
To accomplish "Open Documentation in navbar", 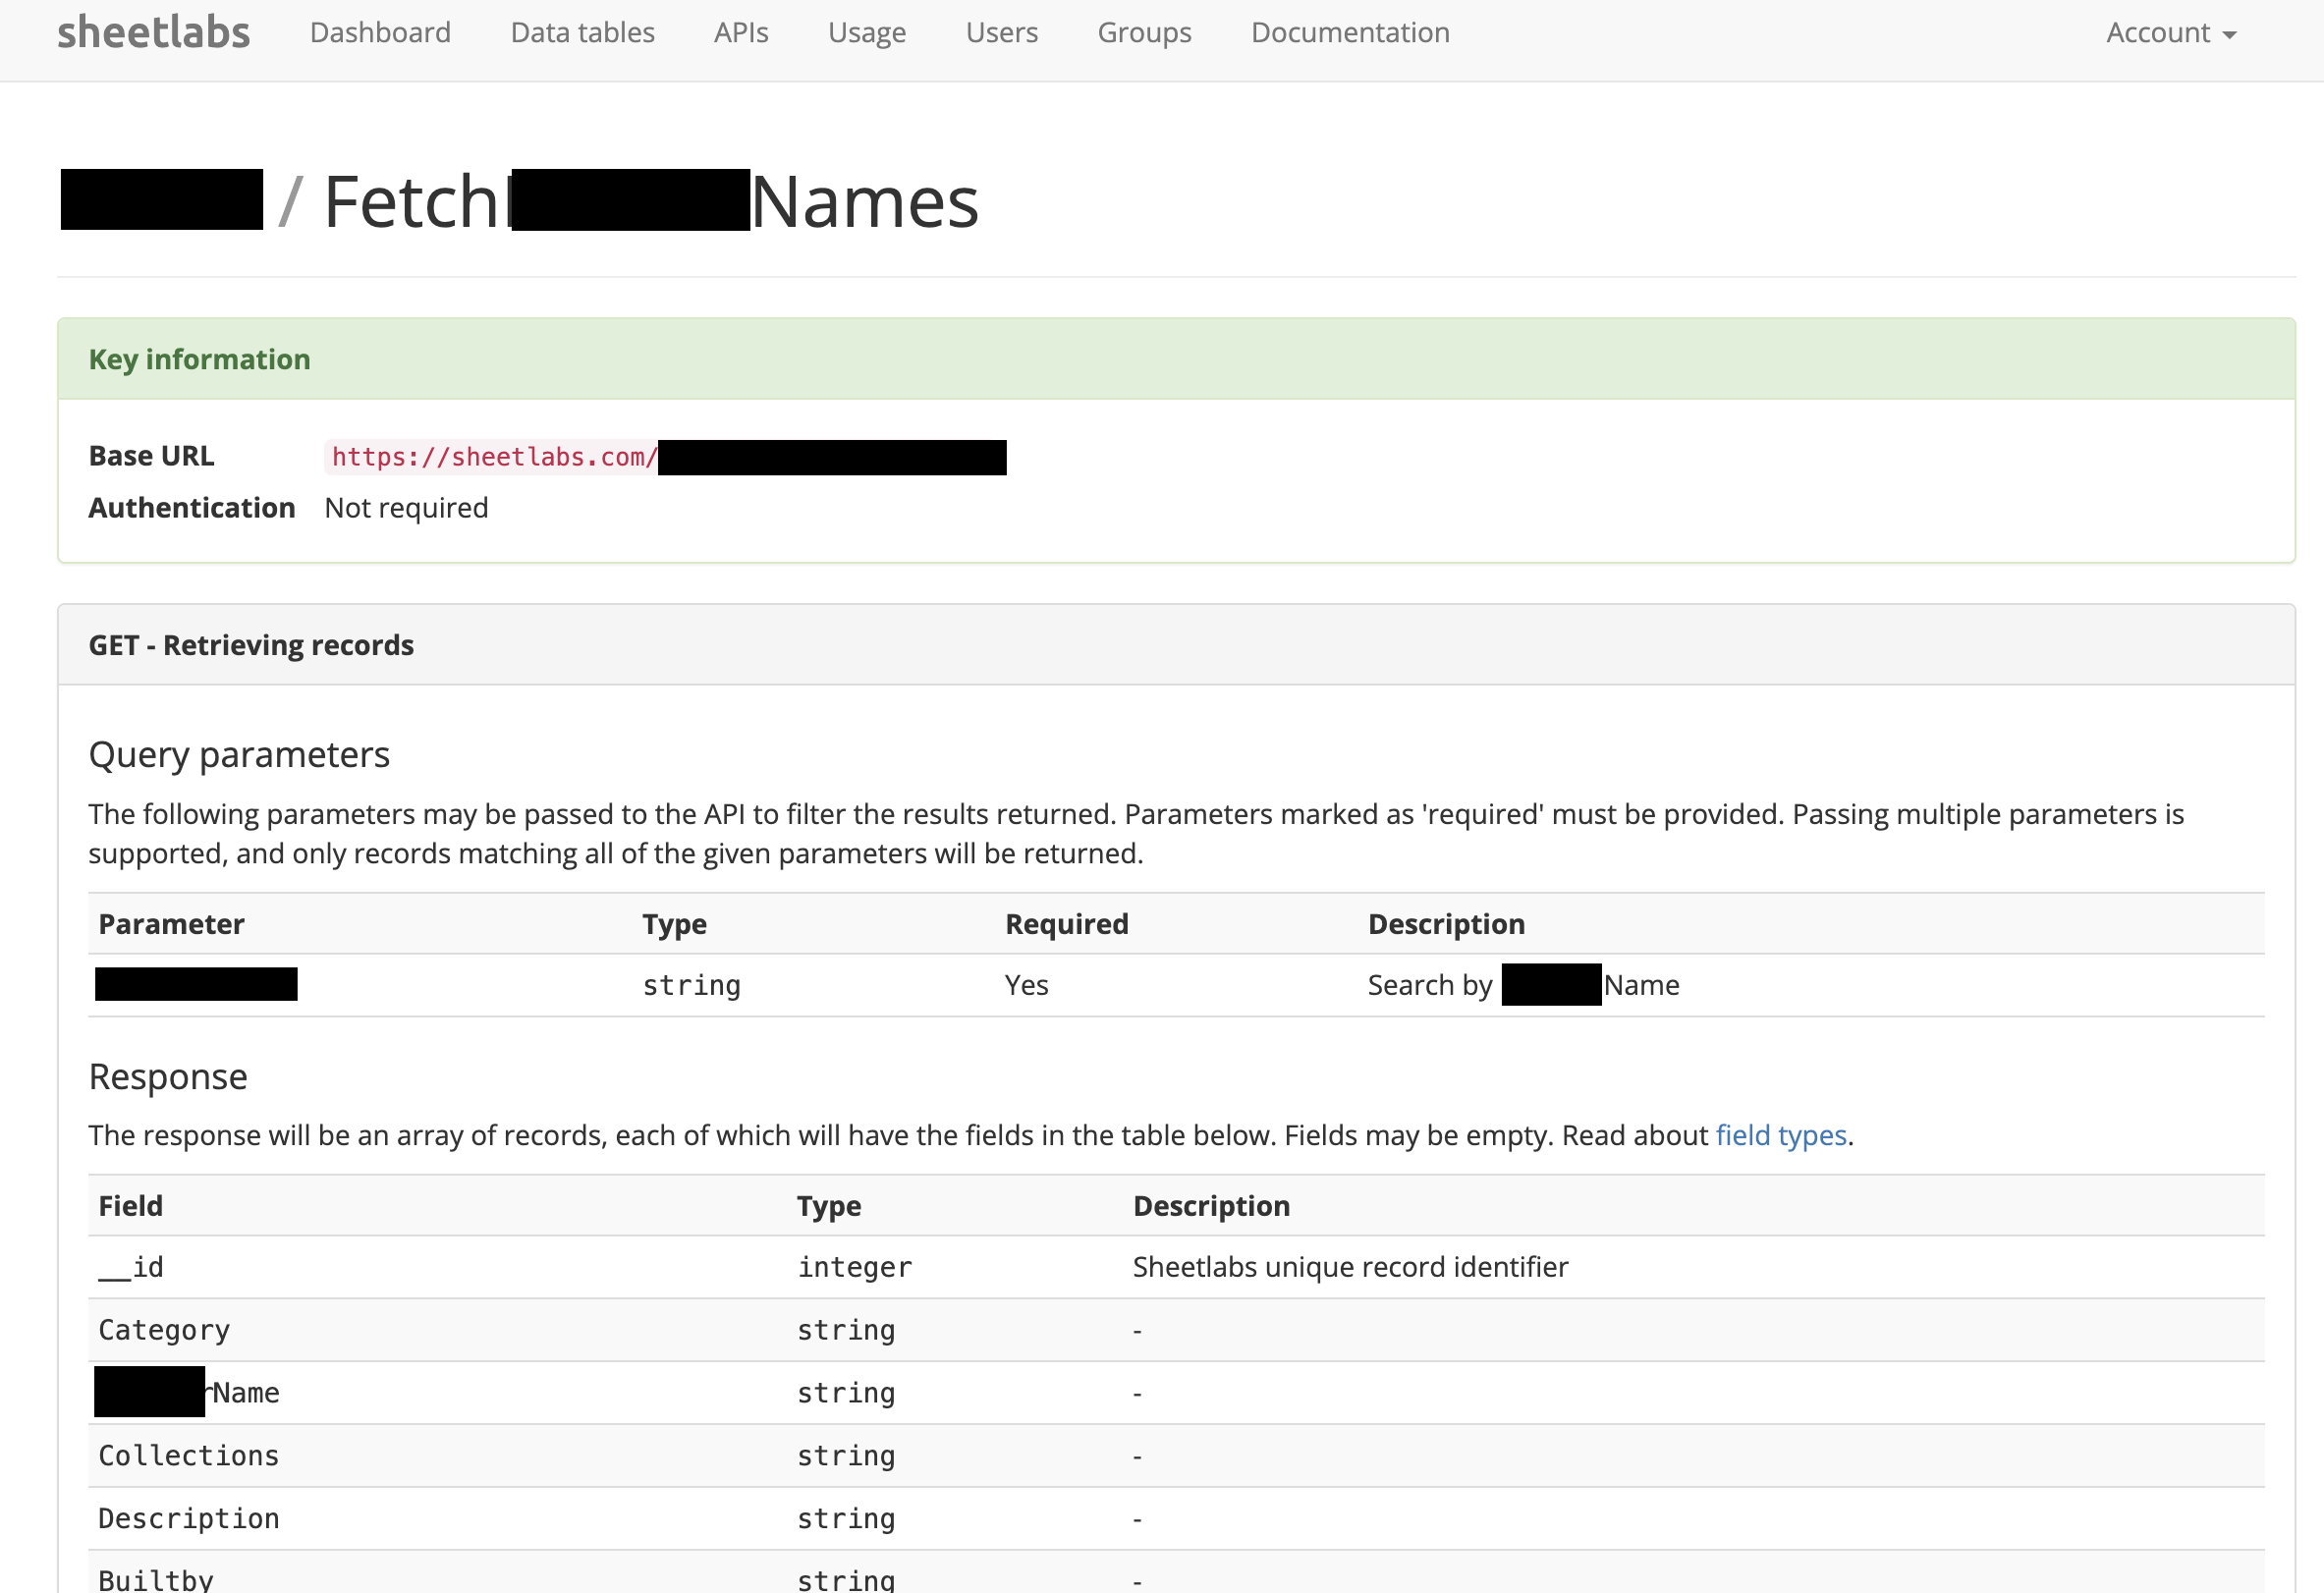I will pyautogui.click(x=1350, y=32).
